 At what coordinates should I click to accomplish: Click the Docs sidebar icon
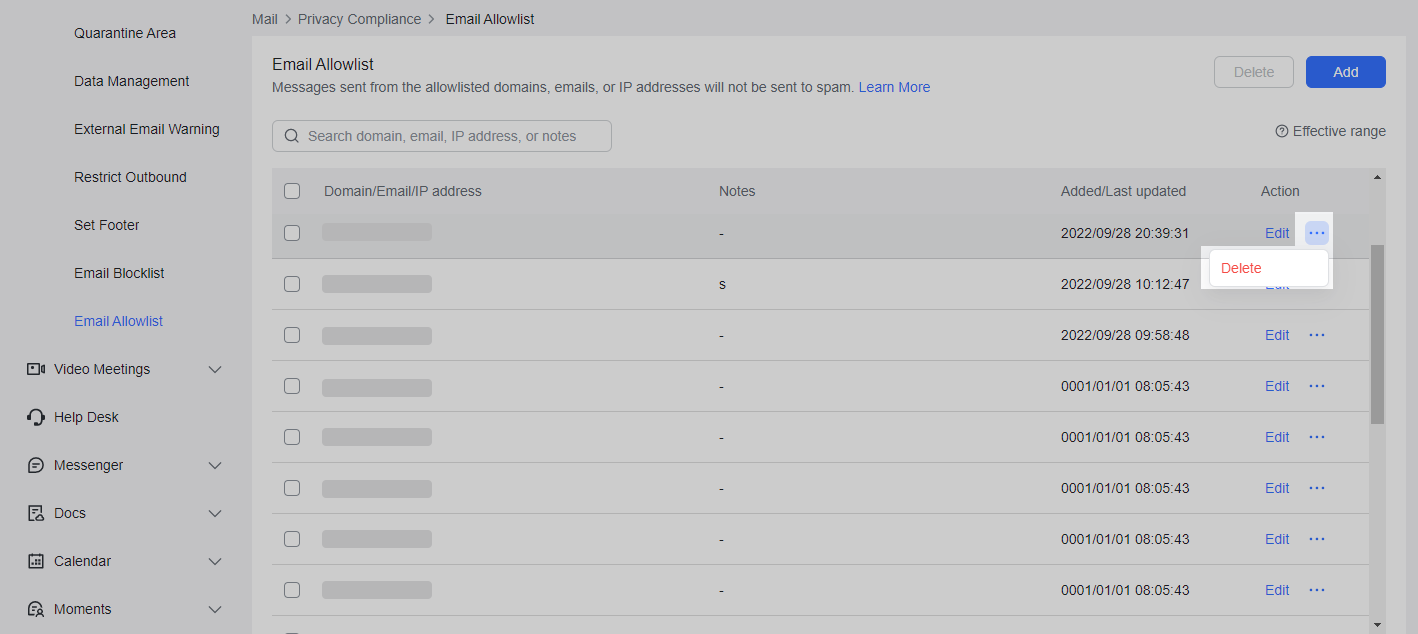click(x=36, y=513)
